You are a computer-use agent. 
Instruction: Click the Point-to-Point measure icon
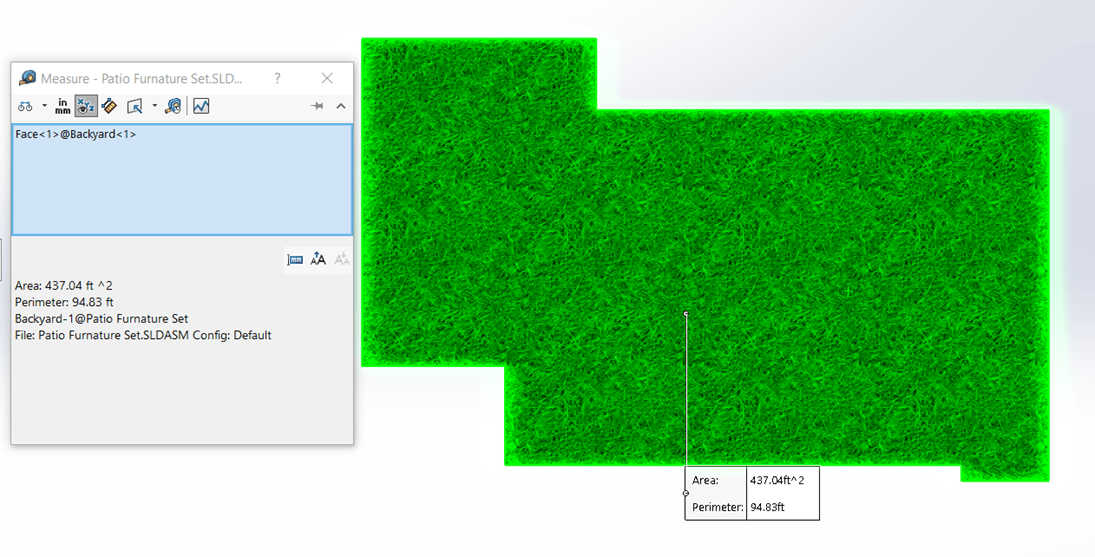pyautogui.click(x=109, y=106)
